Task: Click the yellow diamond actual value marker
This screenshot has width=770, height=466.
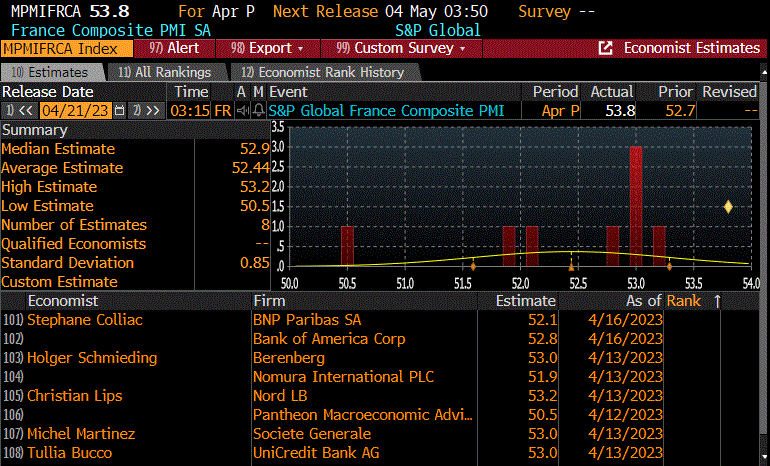Action: point(728,207)
